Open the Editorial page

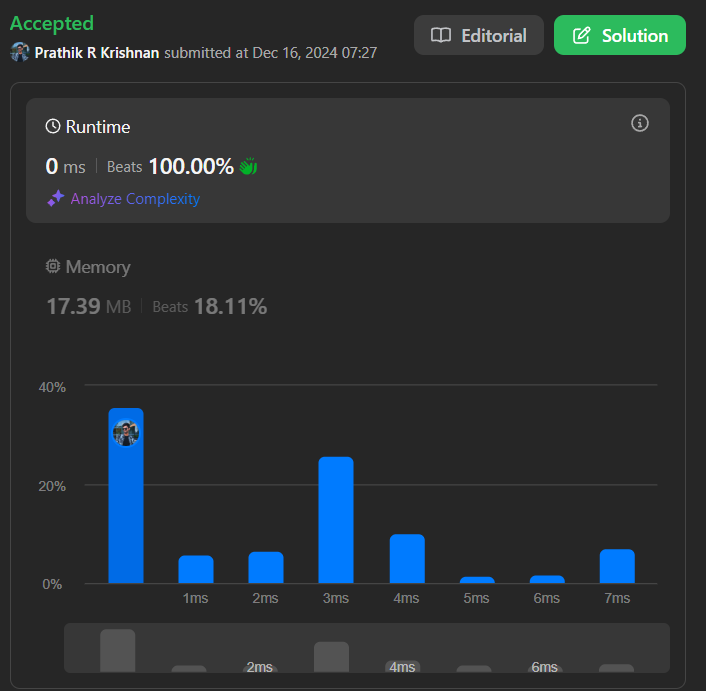(479, 35)
